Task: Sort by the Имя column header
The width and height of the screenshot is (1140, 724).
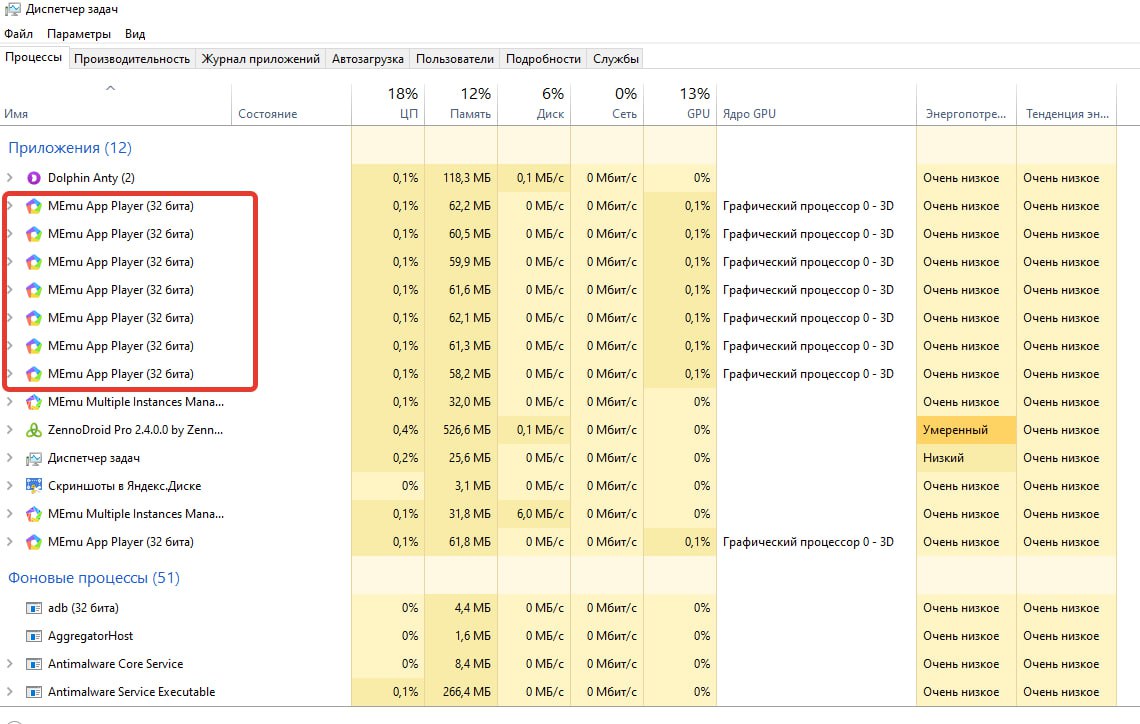Action: coord(116,105)
